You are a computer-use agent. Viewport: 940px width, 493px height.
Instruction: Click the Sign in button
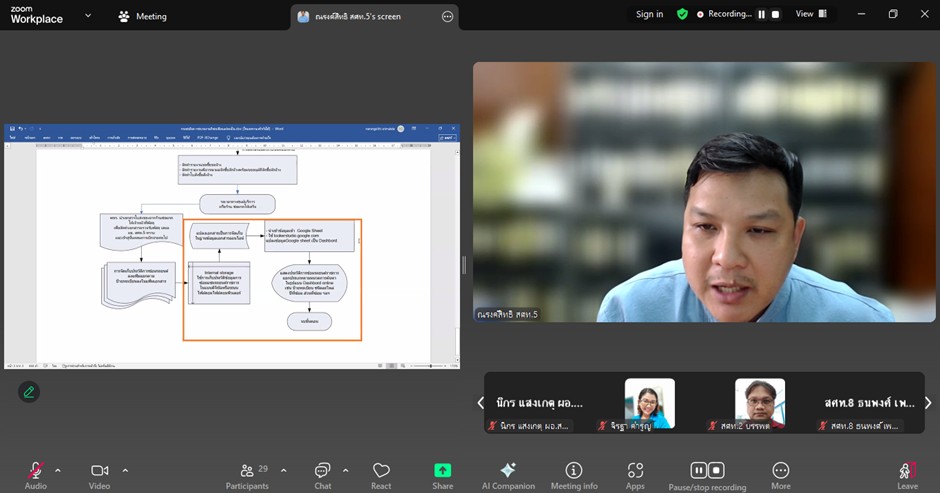pos(649,14)
